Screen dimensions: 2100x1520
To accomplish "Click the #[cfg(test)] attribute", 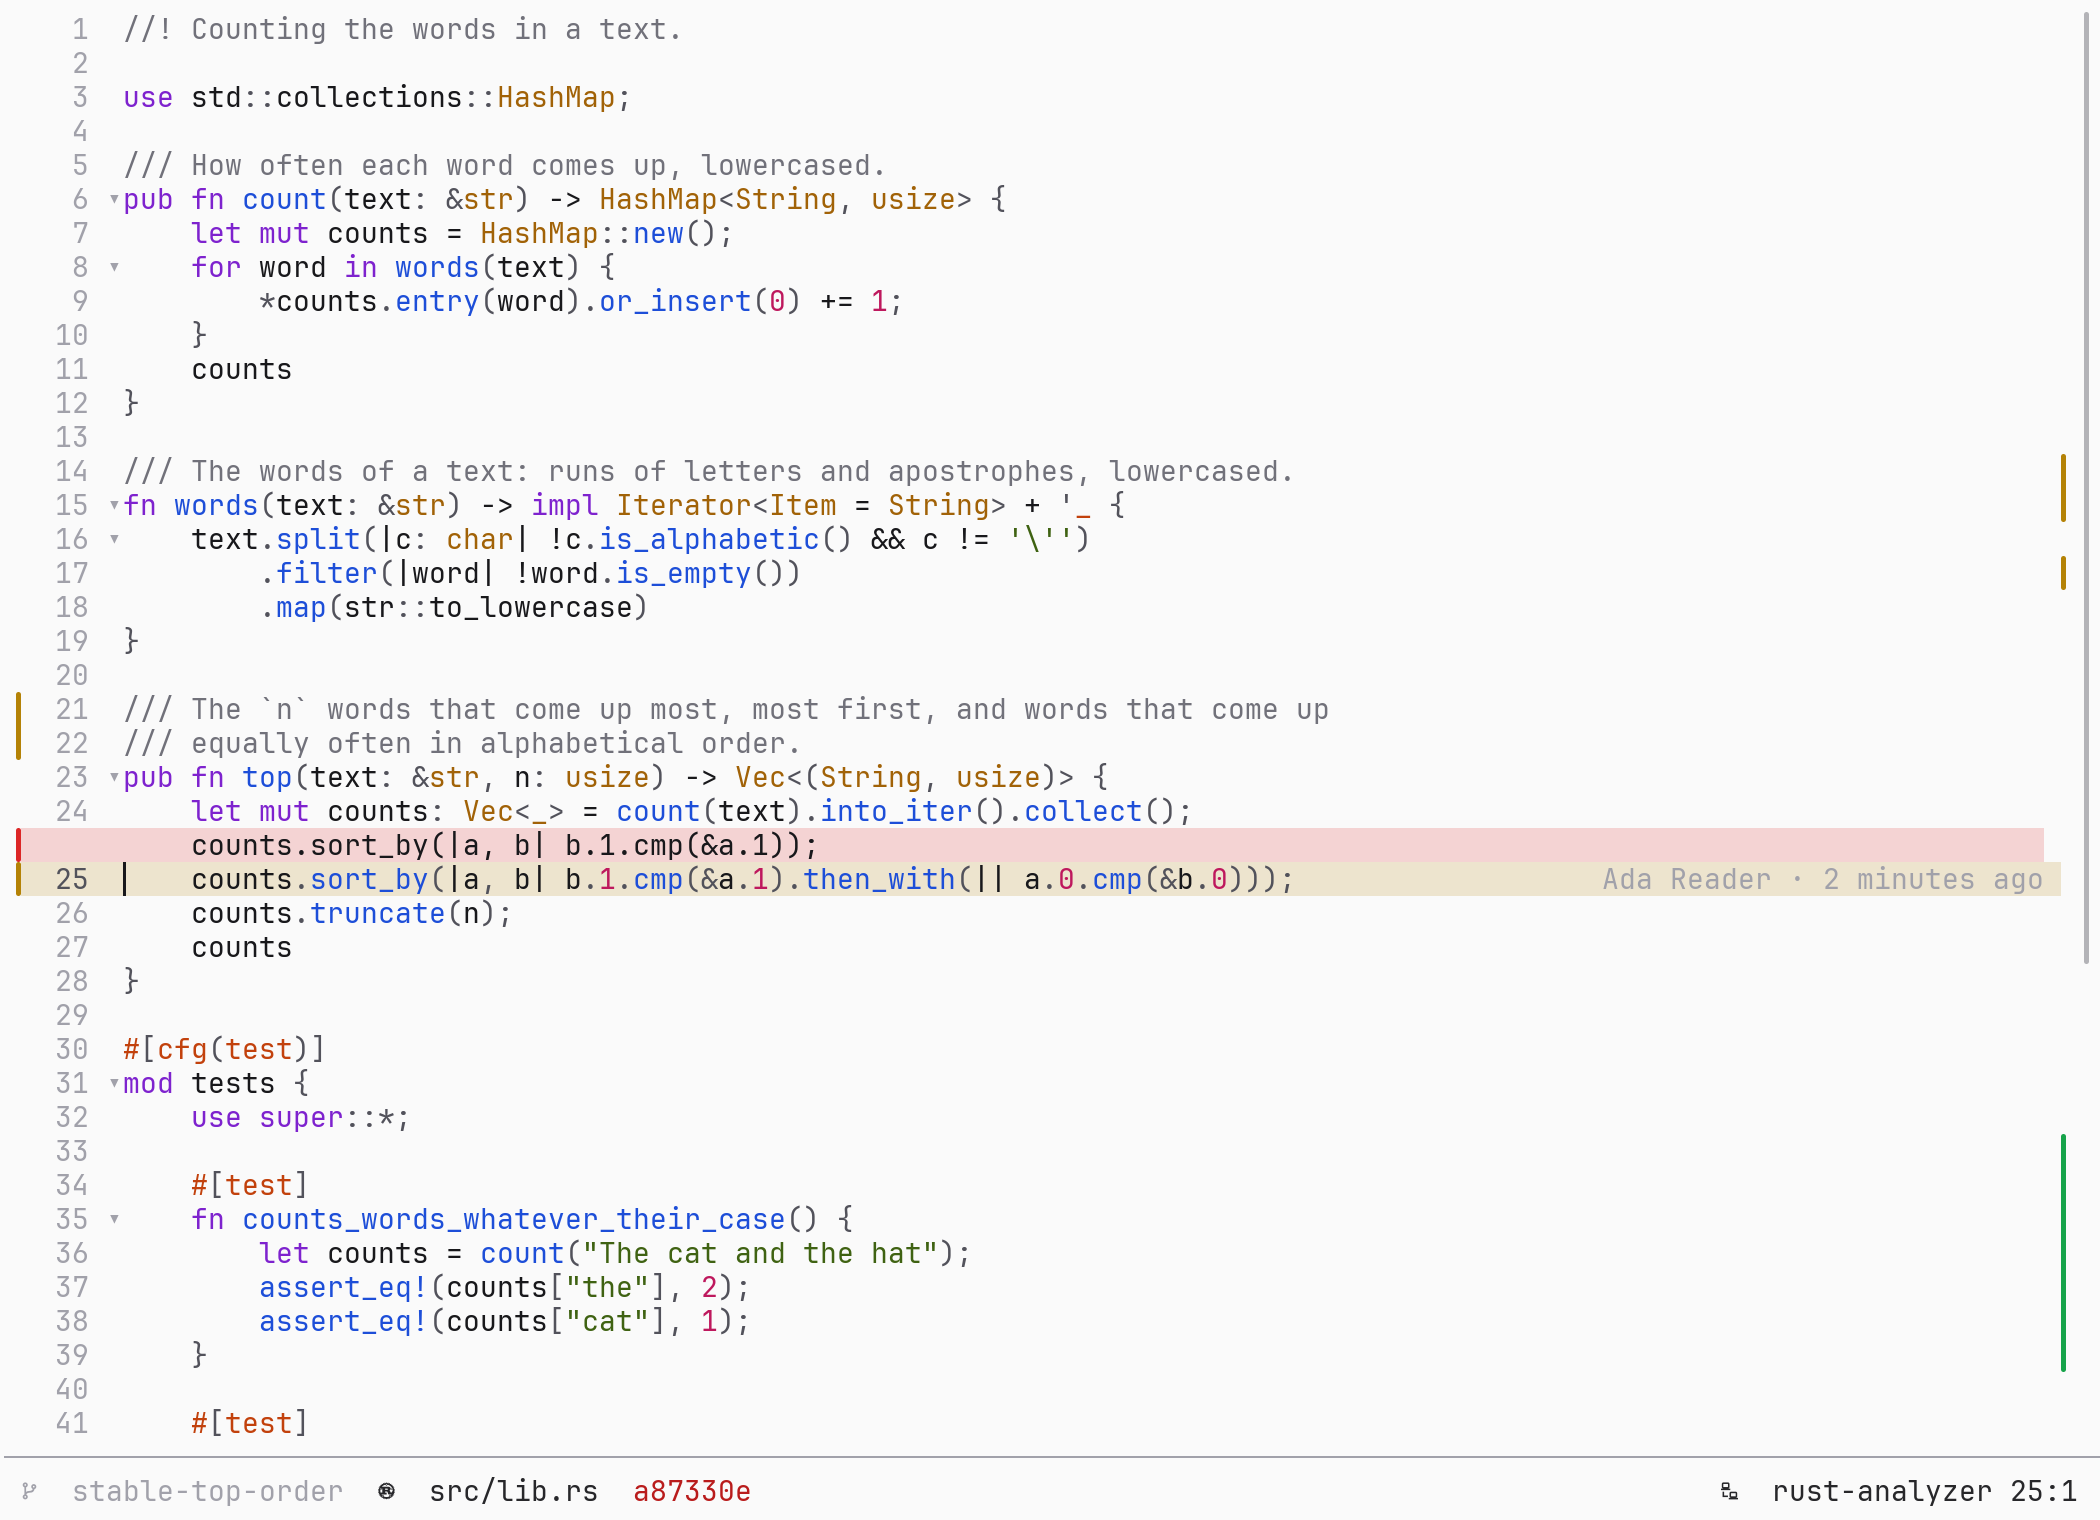I will tap(224, 1050).
